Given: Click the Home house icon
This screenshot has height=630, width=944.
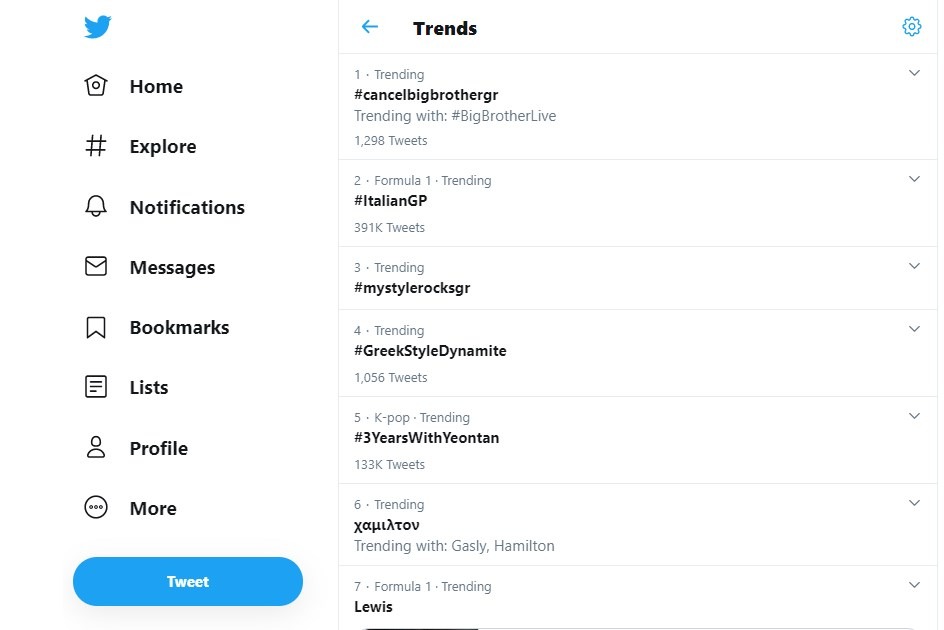Looking at the screenshot, I should [96, 86].
